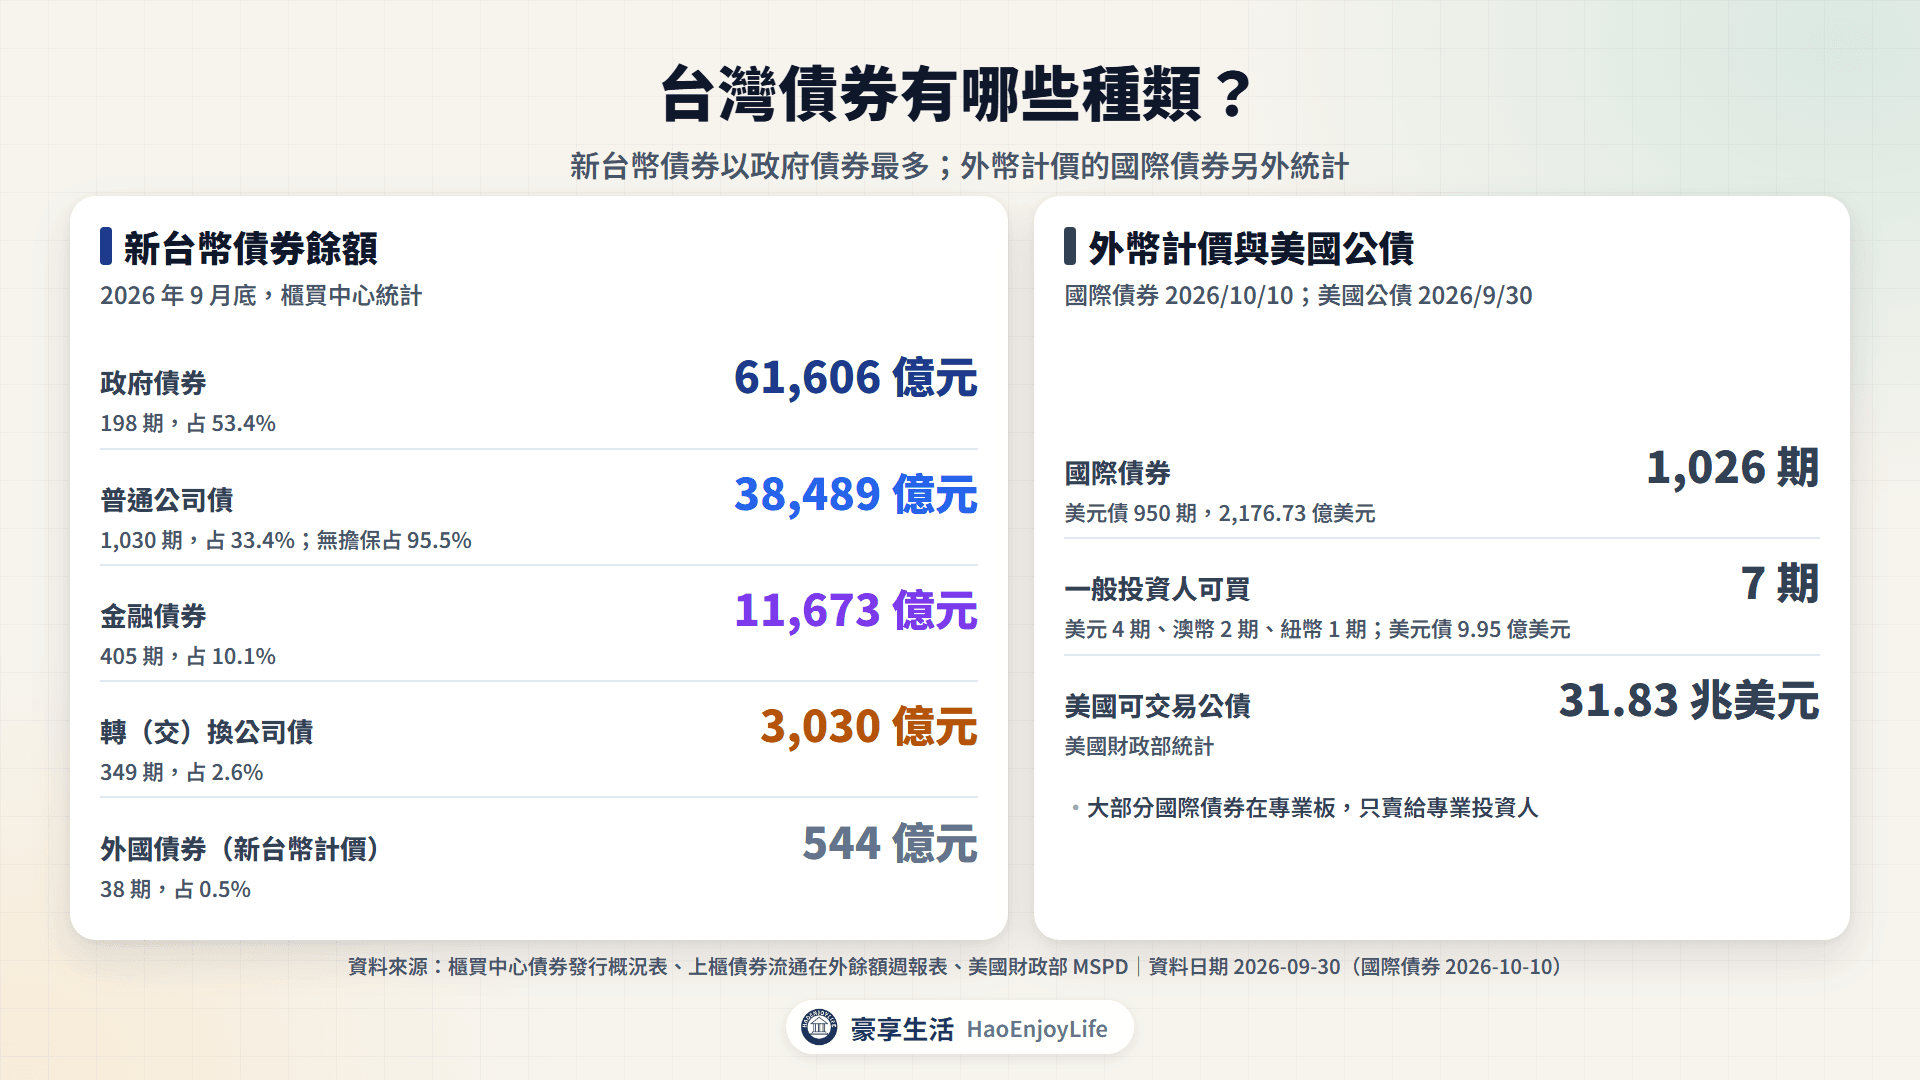Click the text 美元債 950 期，2,176.73 億美元
The width and height of the screenshot is (1920, 1080).
click(1220, 514)
